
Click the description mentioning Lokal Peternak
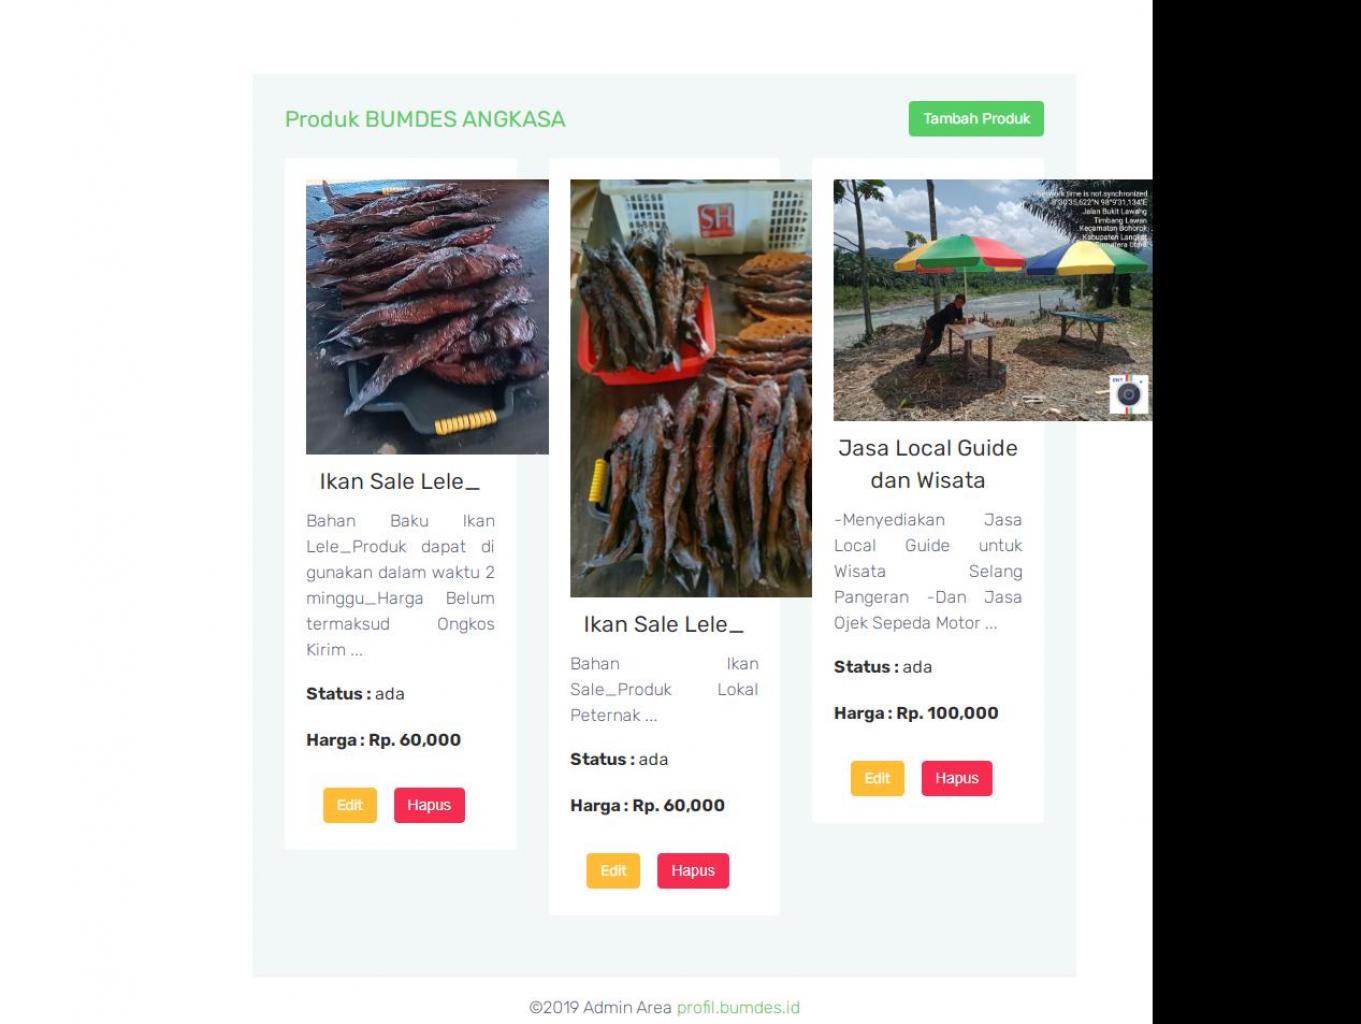click(663, 689)
